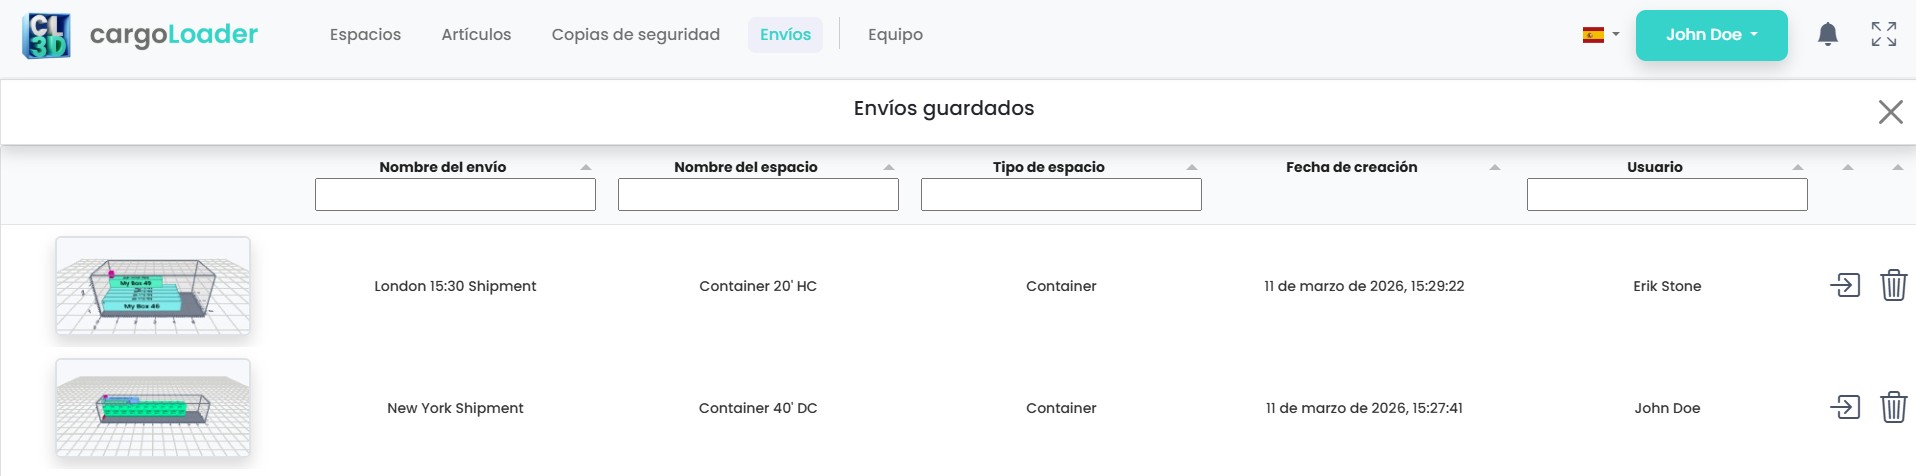The image size is (1916, 476).
Task: Focus the Usuario filter input
Action: click(x=1666, y=195)
